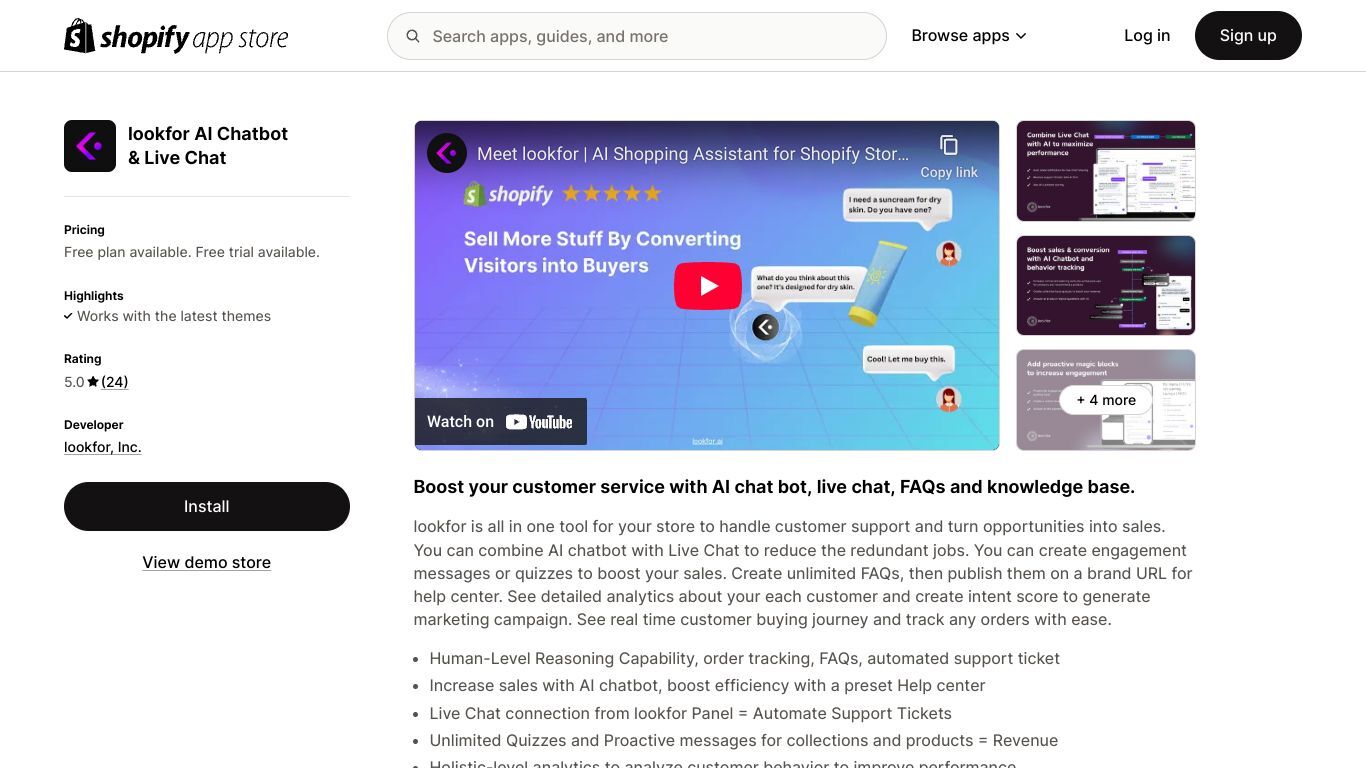This screenshot has height=768, width=1366.
Task: Click the Copy link icon on video
Action: [x=949, y=146]
